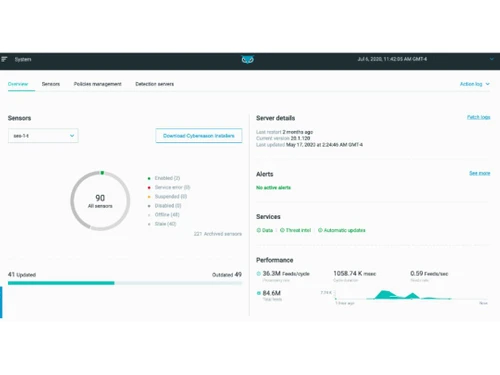500x375 pixels.
Task: Click the 90 All sensors donut chart
Action: click(x=100, y=201)
